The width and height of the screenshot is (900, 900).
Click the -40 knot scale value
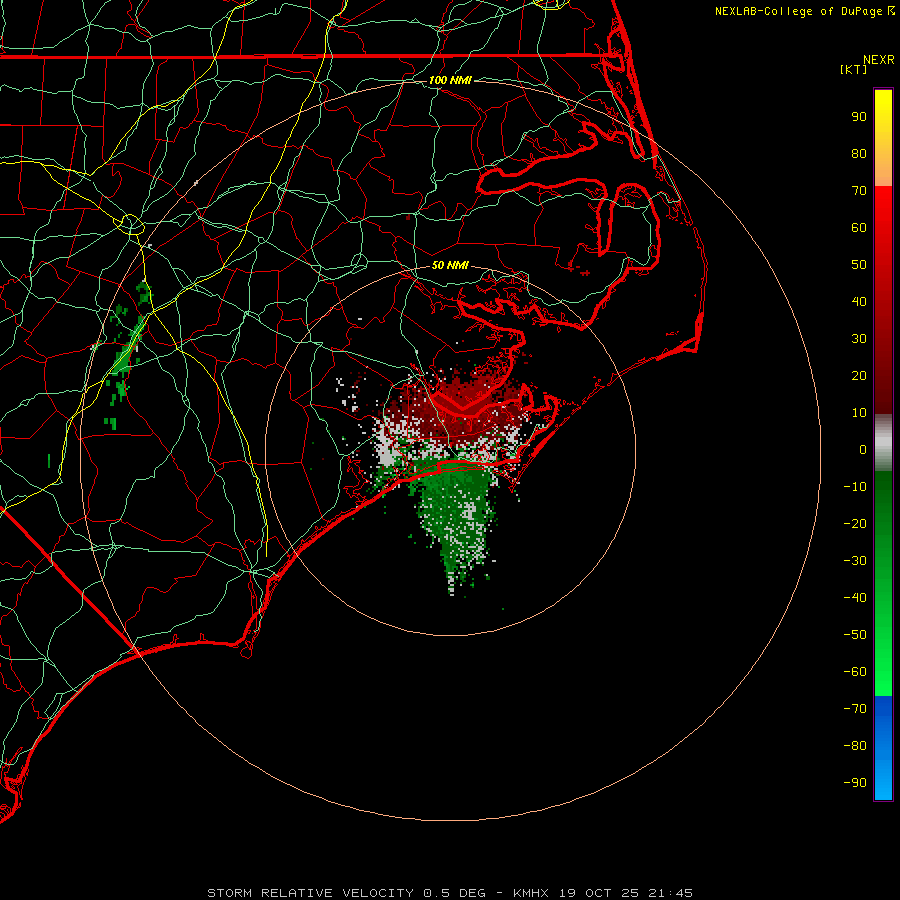855,598
